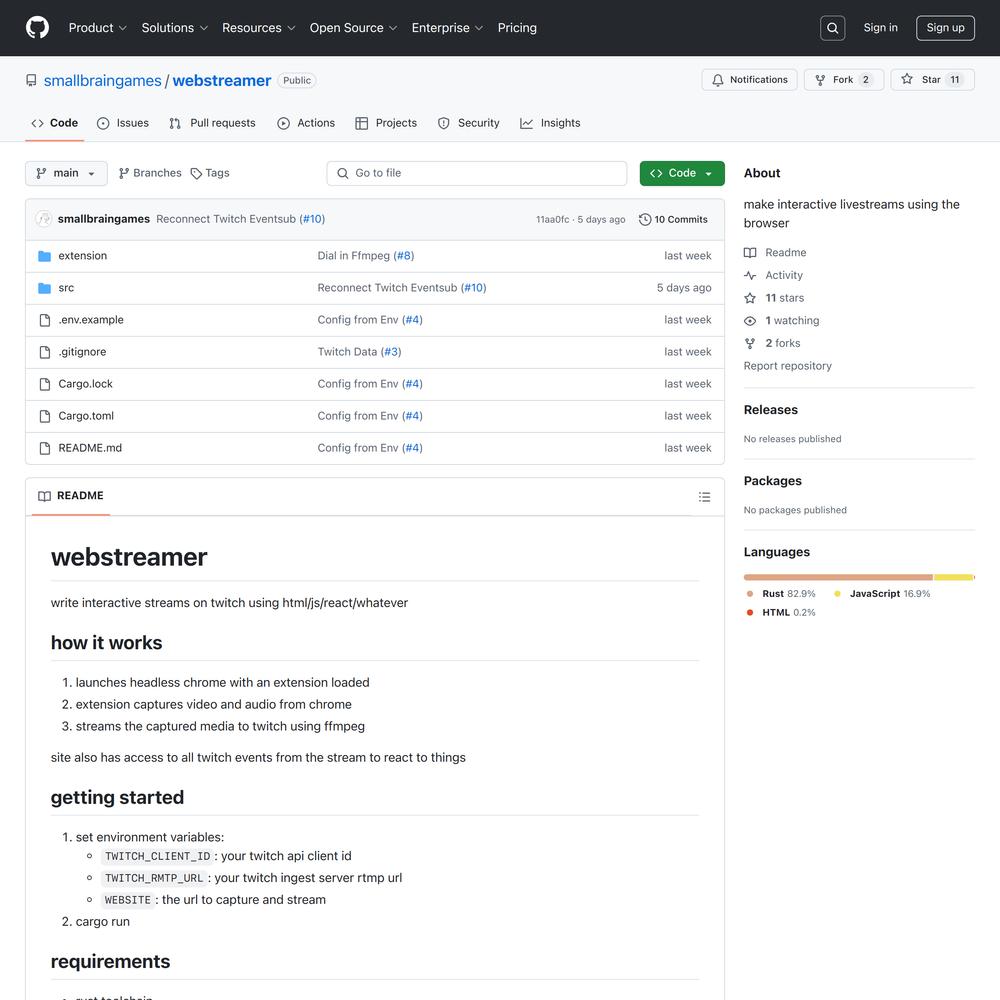Expand the main branch dropdown
Viewport: 1000px width, 1000px height.
click(66, 173)
